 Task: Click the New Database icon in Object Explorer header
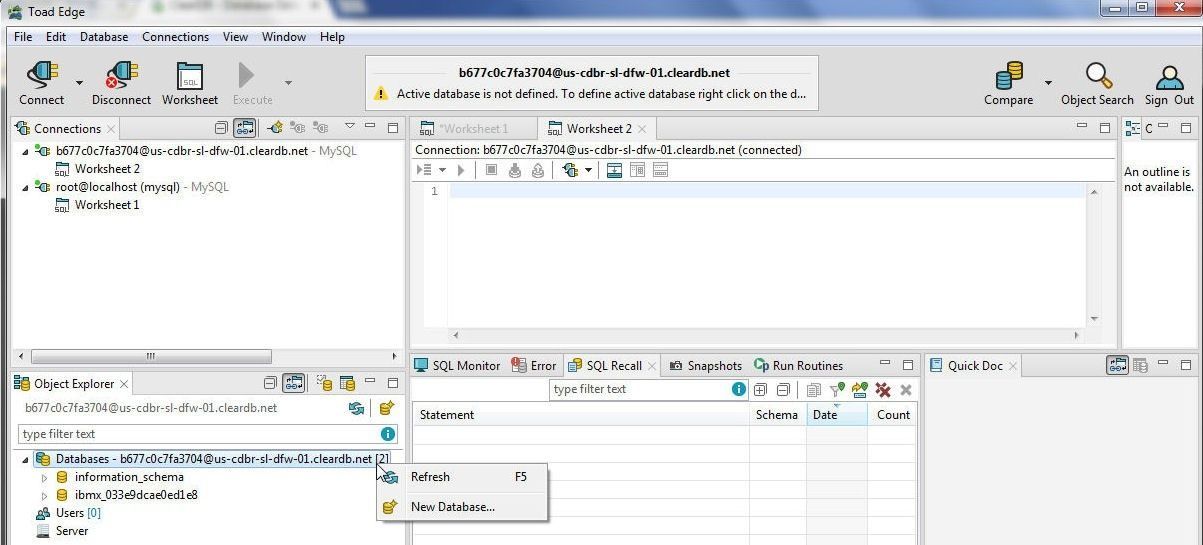point(387,408)
